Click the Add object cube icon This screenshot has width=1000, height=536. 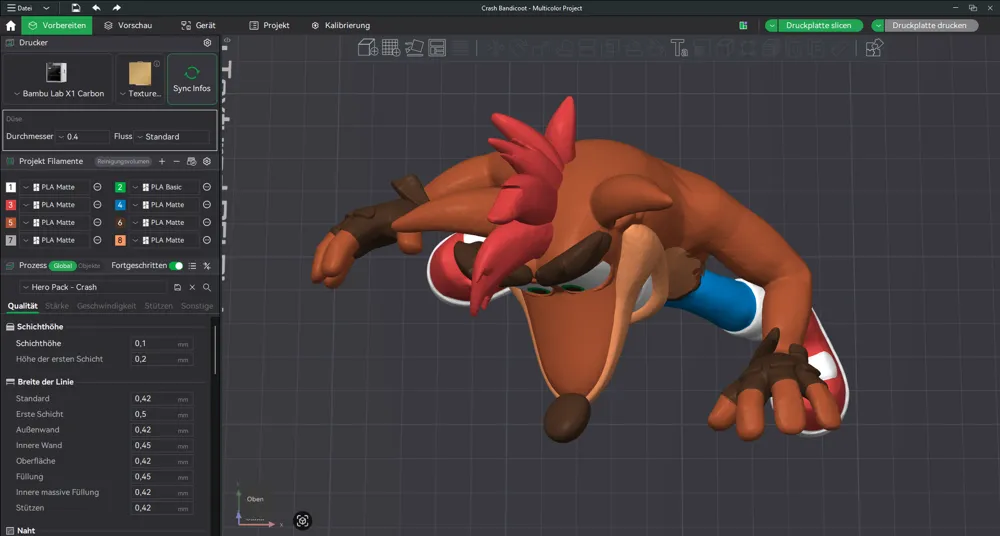pyautogui.click(x=368, y=48)
